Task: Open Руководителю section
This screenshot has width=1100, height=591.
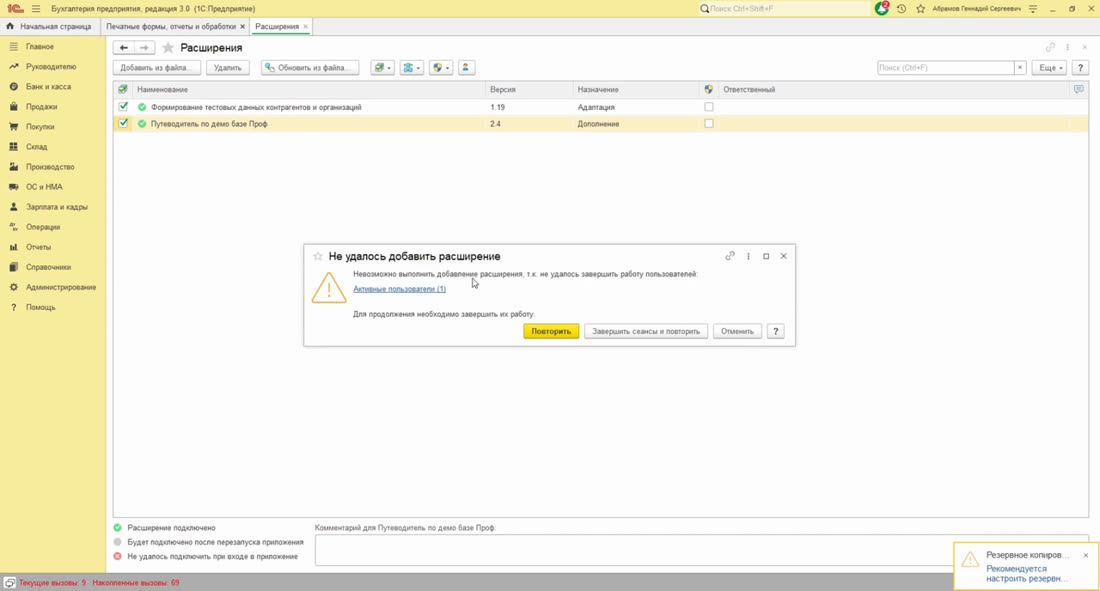Action: (51, 67)
